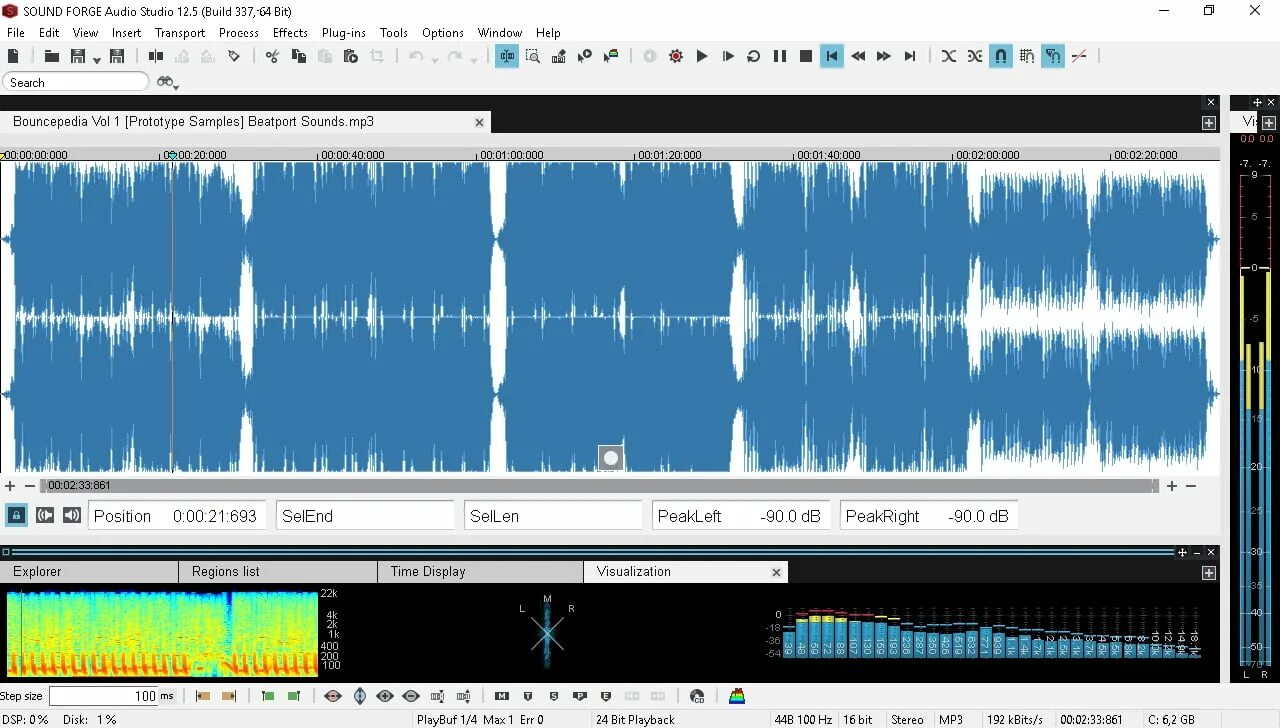This screenshot has width=1280, height=728.
Task: Toggle the highlighted Snap to Markers button
Action: coord(1053,57)
